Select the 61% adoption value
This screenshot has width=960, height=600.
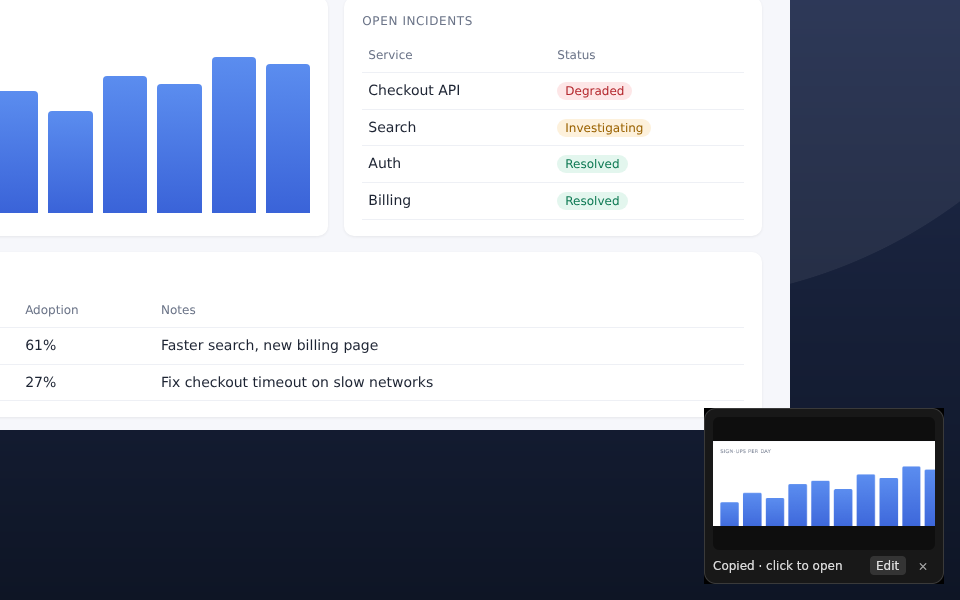(x=40, y=345)
